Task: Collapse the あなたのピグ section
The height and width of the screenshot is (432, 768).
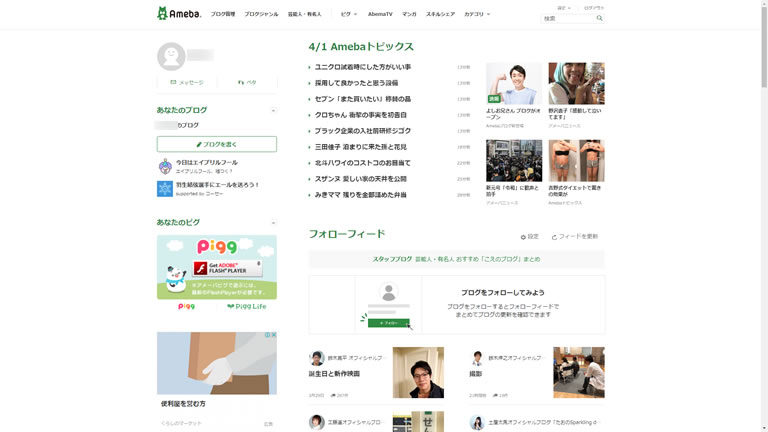Action: tap(273, 223)
